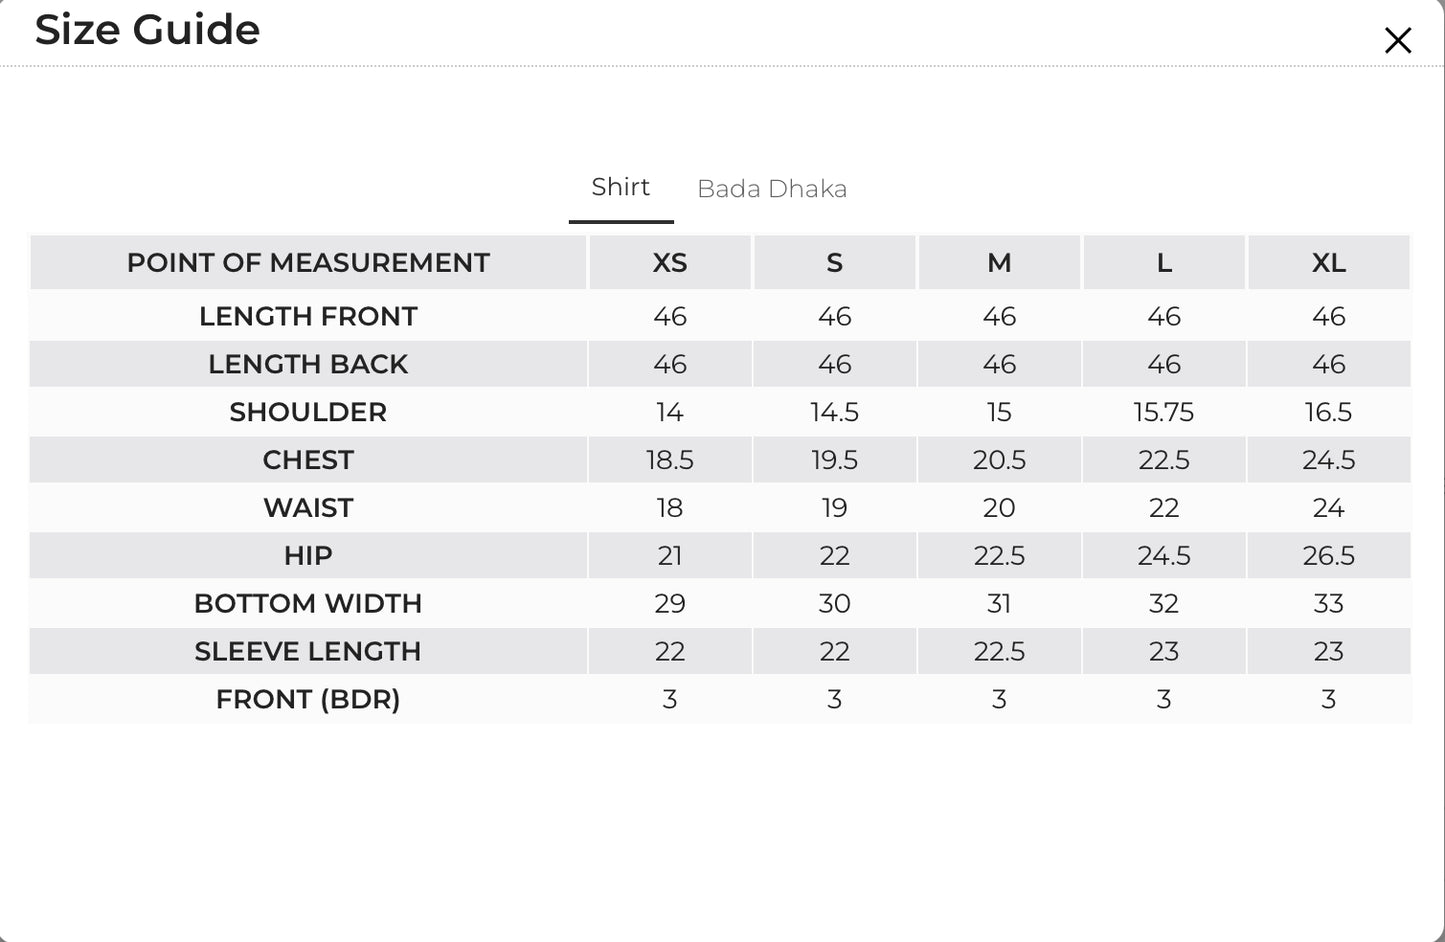Click the Sleeve Length row label
1445x942 pixels.
click(308, 652)
